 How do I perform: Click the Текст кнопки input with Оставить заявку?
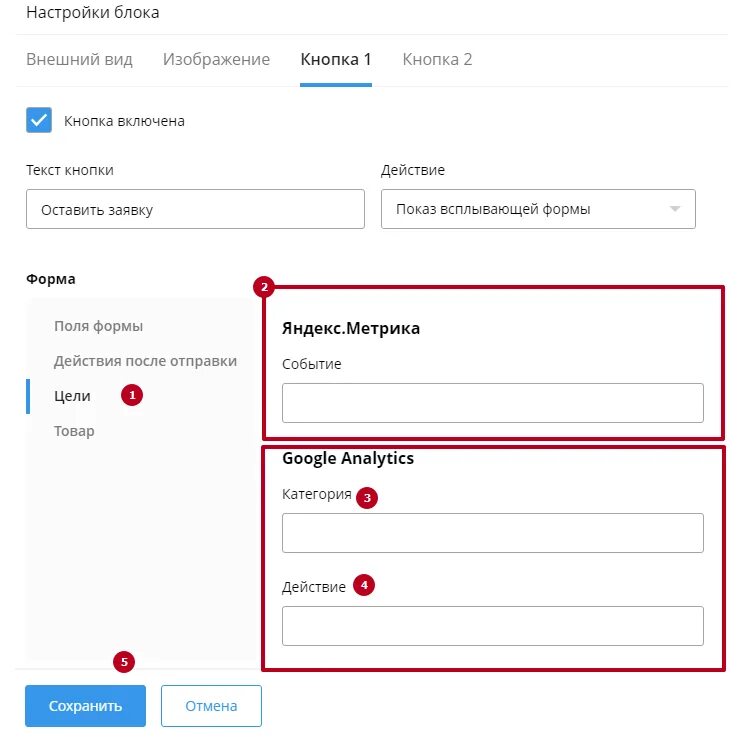195,210
